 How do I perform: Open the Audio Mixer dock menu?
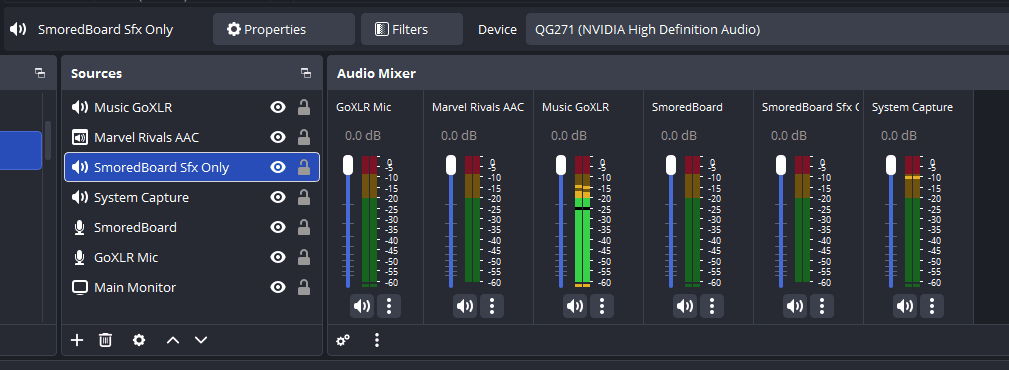377,340
